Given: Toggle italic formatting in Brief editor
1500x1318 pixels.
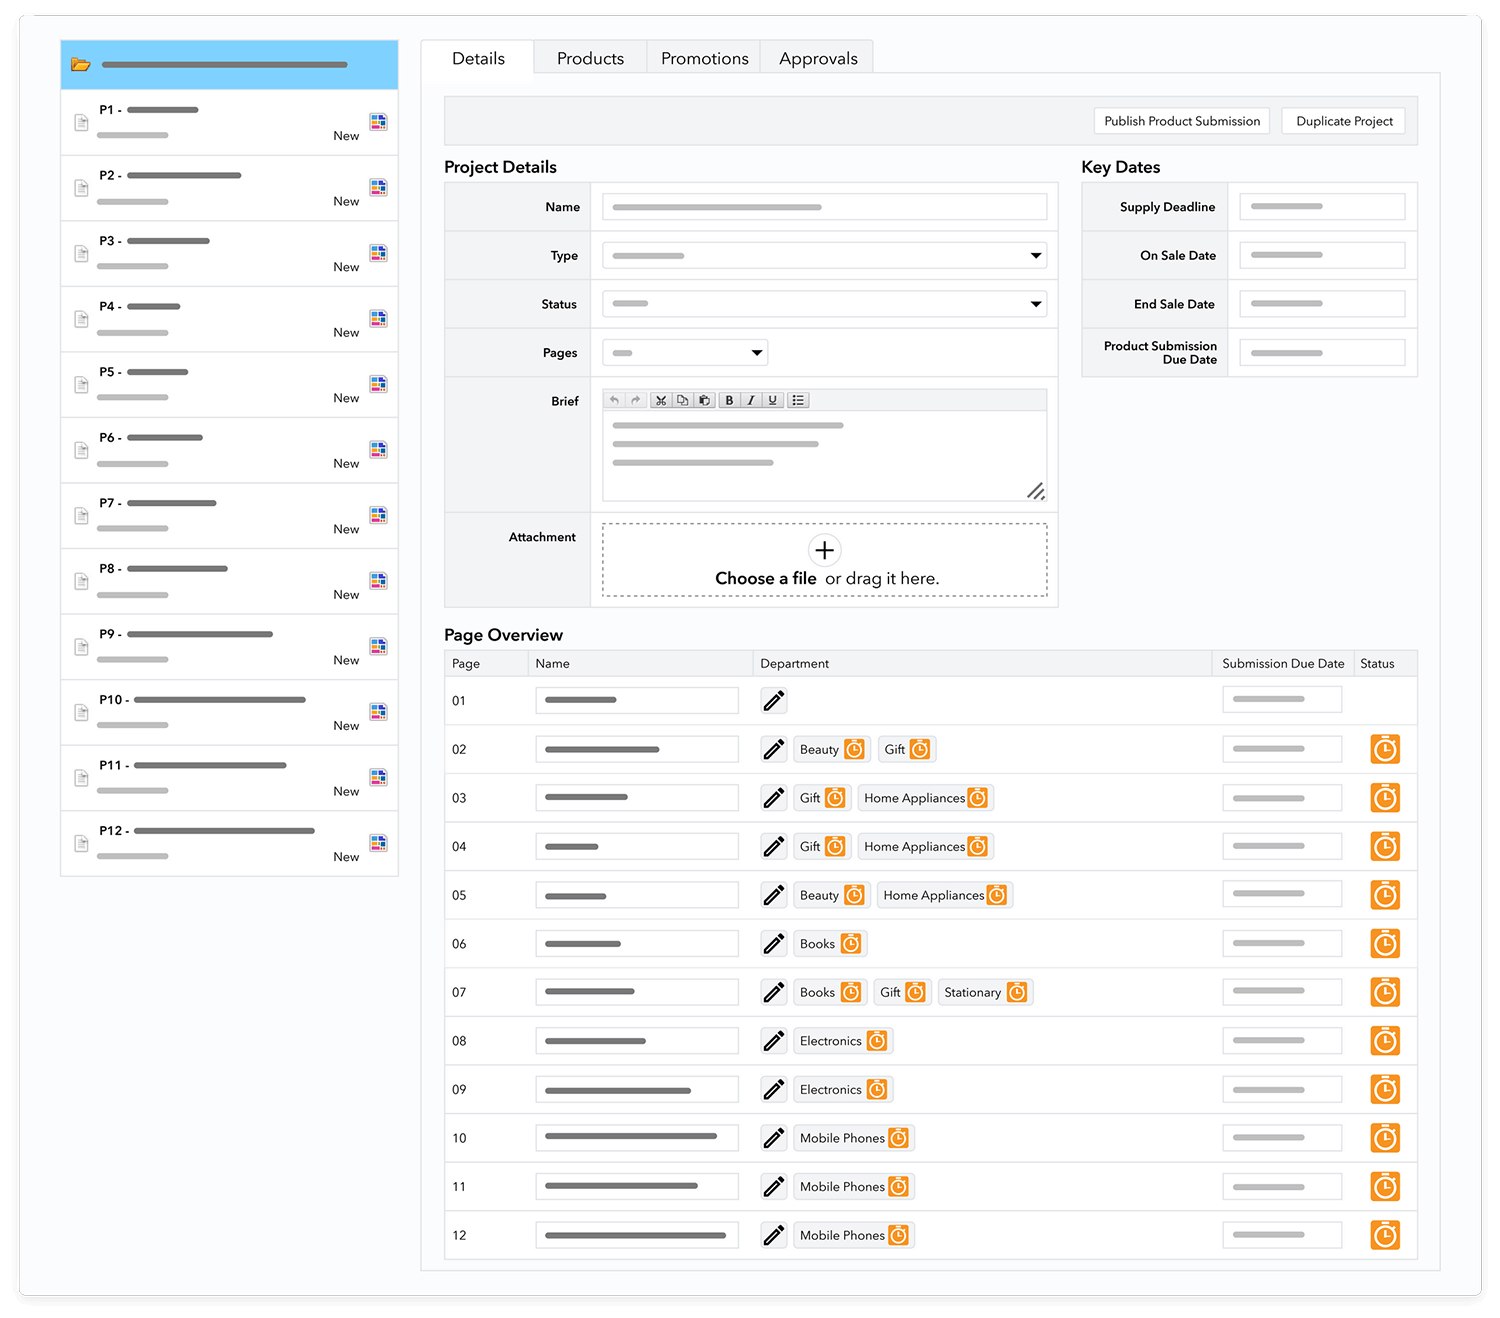Looking at the screenshot, I should (750, 400).
